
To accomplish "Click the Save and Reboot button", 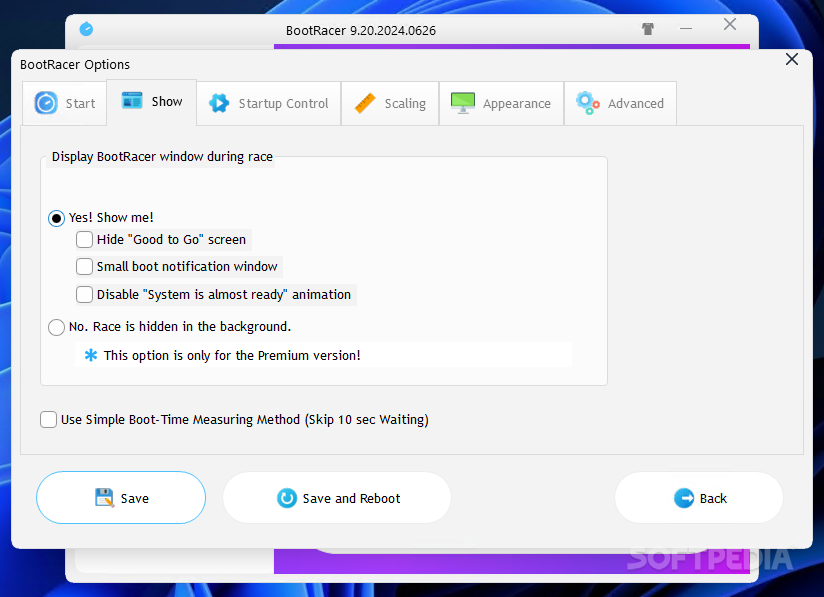I will pyautogui.click(x=337, y=498).
